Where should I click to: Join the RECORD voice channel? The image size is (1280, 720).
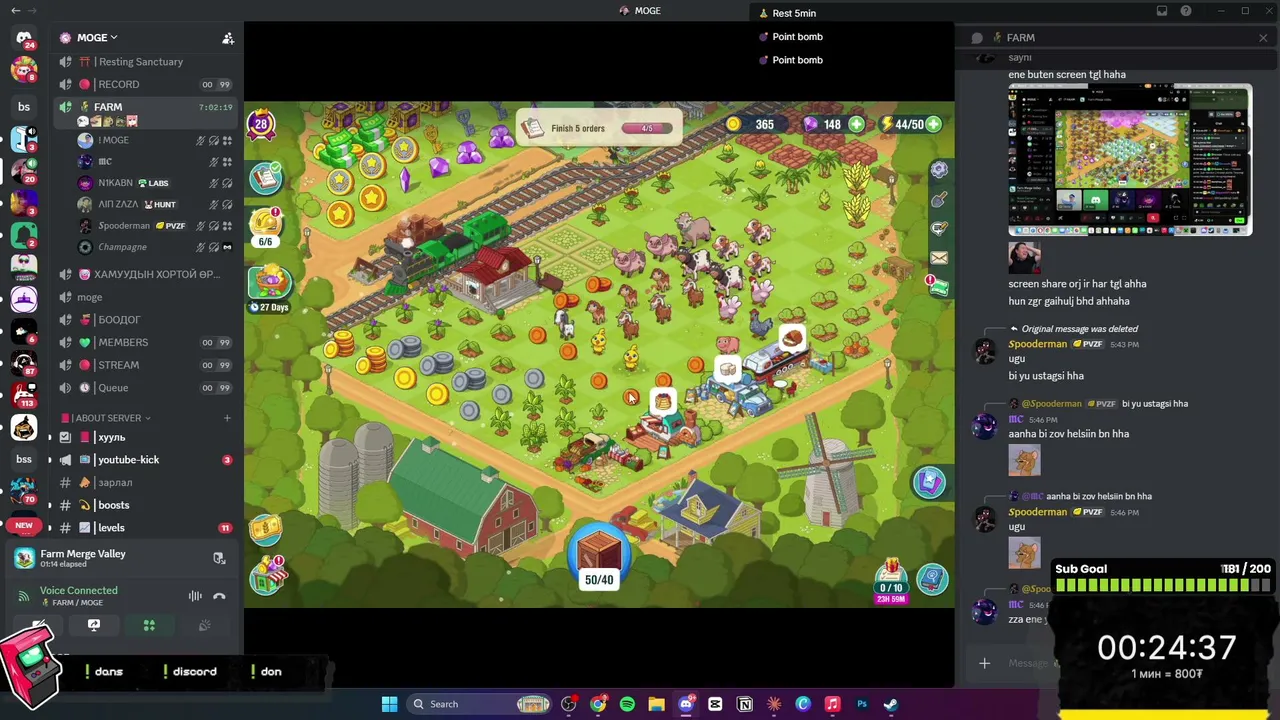tap(146, 84)
